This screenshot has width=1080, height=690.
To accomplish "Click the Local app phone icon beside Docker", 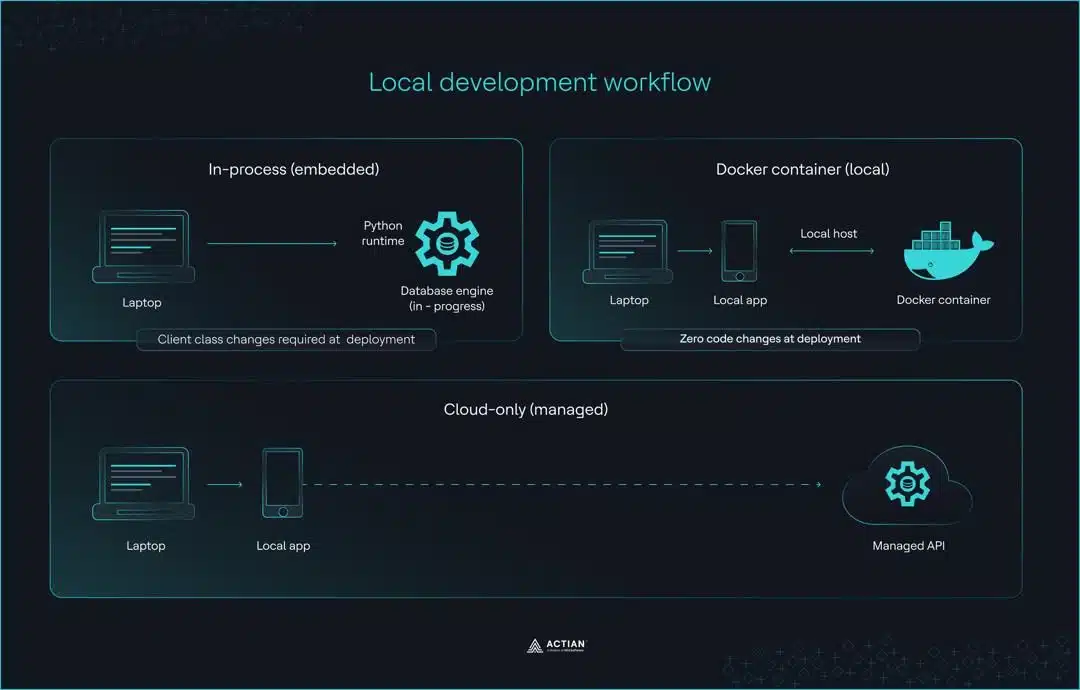I will tap(739, 250).
